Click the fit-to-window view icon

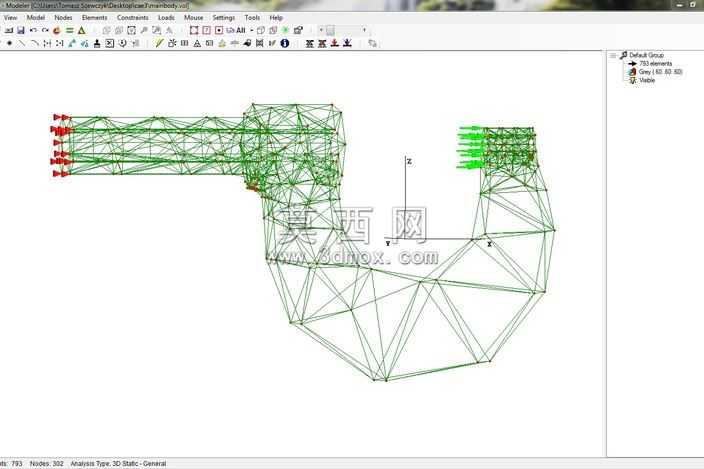(x=132, y=31)
